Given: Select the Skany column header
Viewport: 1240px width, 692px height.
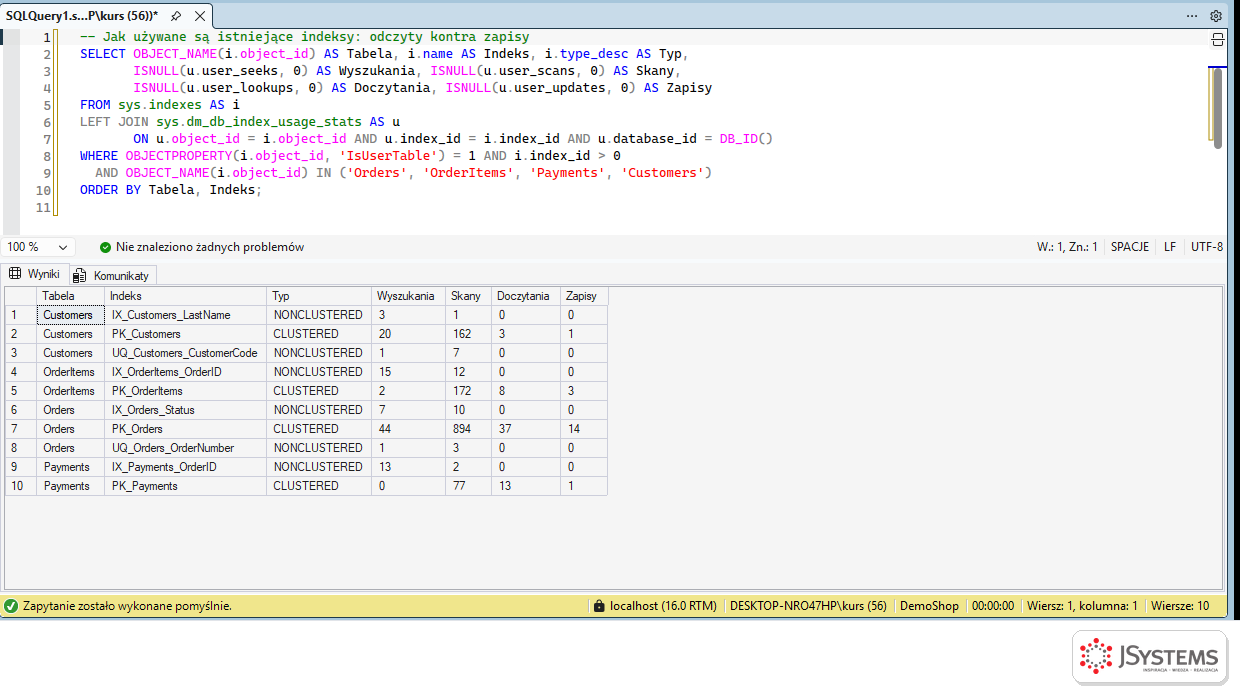Looking at the screenshot, I should point(468,296).
